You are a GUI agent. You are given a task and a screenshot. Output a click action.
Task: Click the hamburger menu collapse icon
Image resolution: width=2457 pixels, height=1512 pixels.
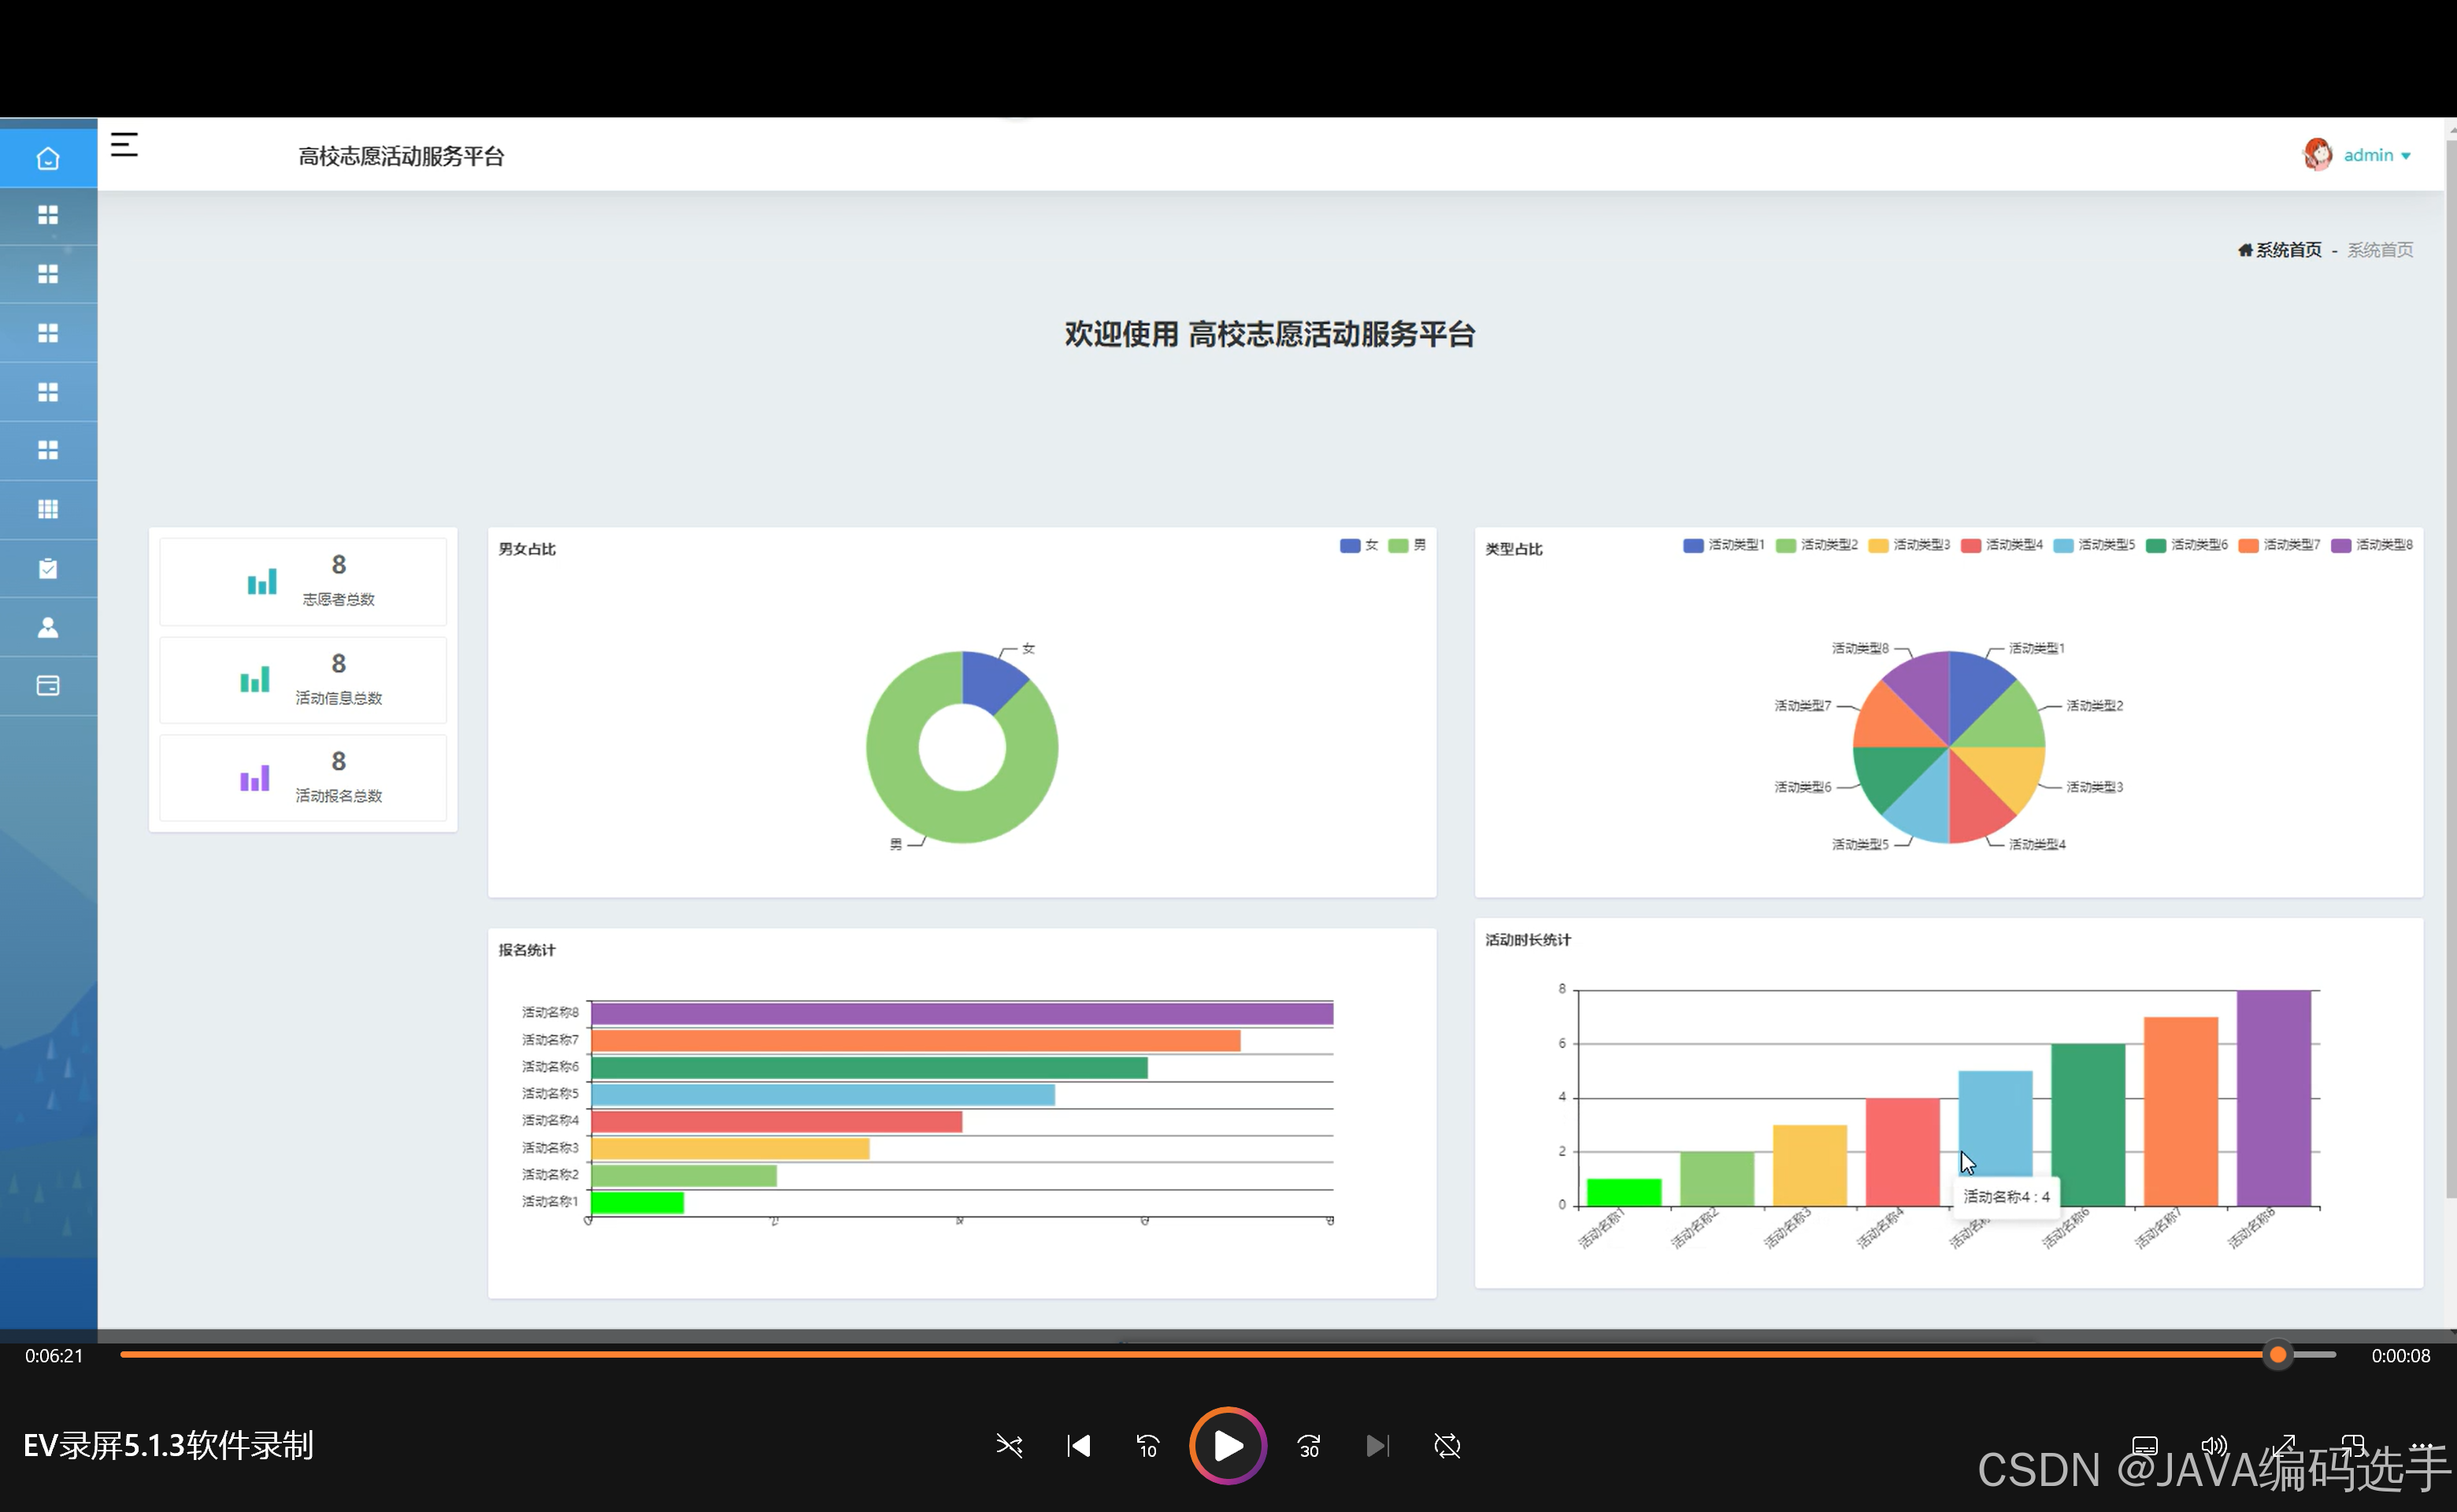point(124,145)
